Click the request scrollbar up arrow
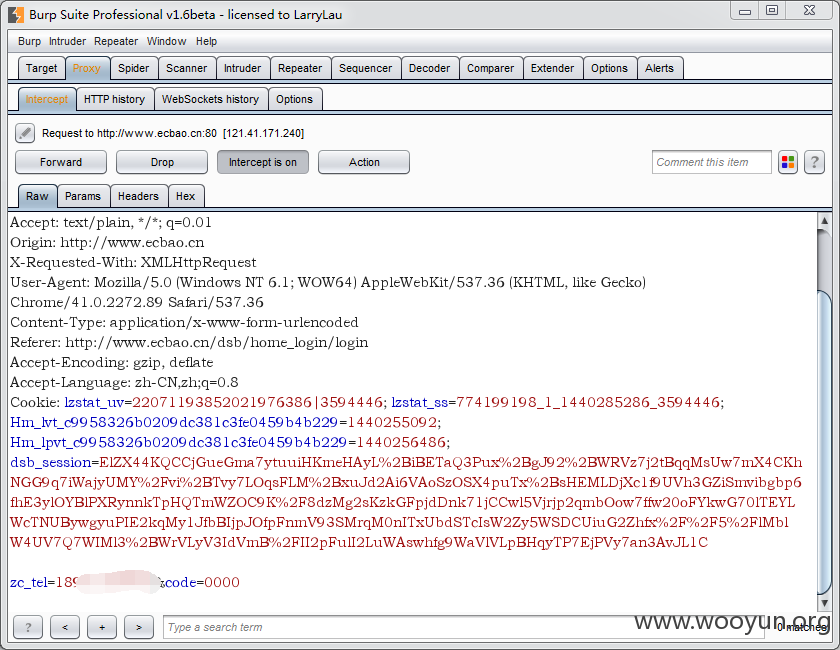Viewport: 840px width, 650px height. [x=824, y=220]
